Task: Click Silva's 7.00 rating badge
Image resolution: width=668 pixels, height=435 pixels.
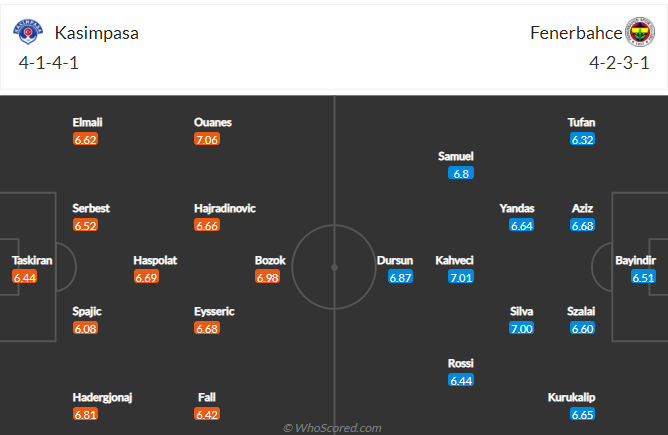Action: (521, 328)
